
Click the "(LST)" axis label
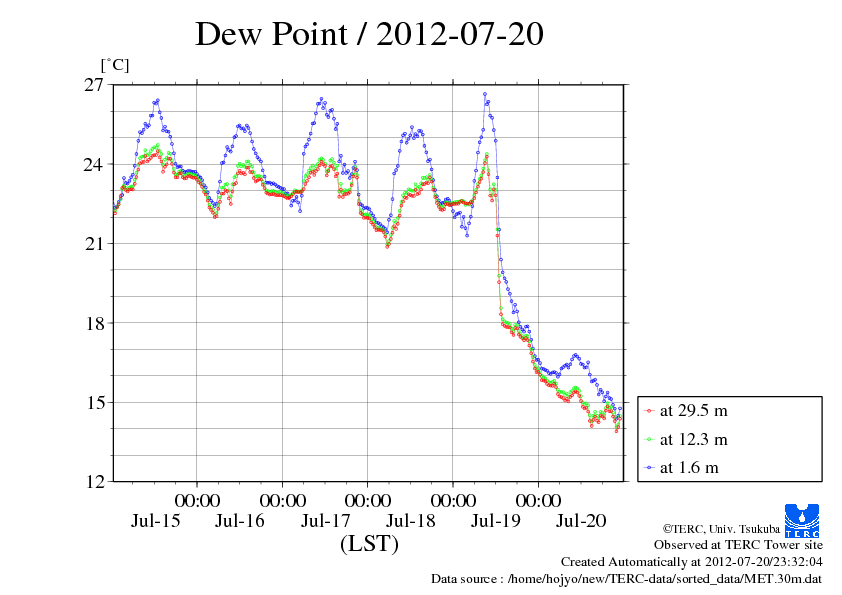(x=369, y=543)
